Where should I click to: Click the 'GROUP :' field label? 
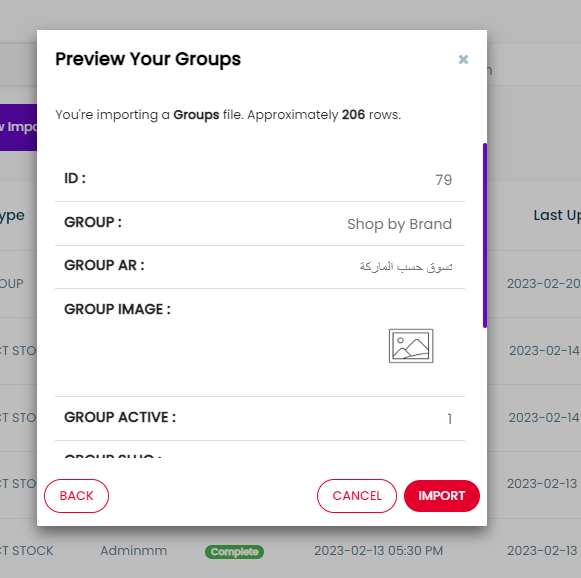[93, 222]
